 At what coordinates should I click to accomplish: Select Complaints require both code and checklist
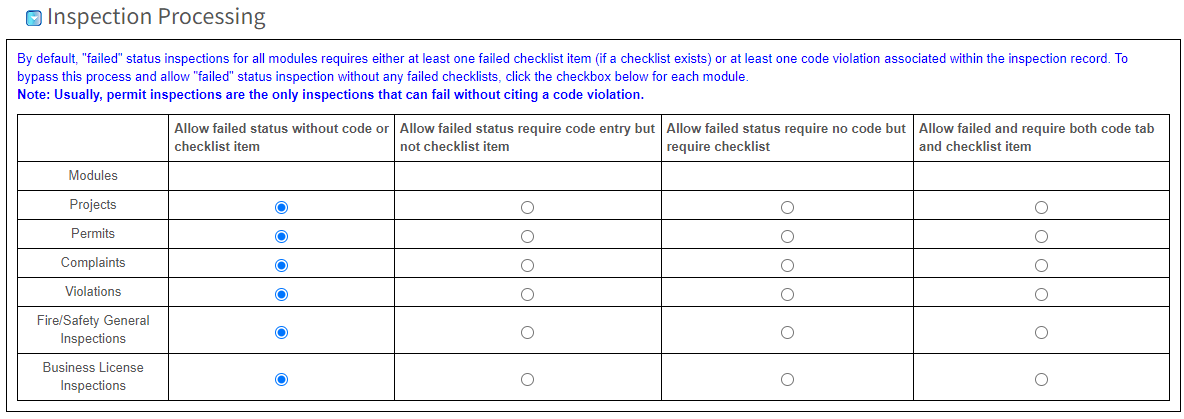[x=1041, y=265]
